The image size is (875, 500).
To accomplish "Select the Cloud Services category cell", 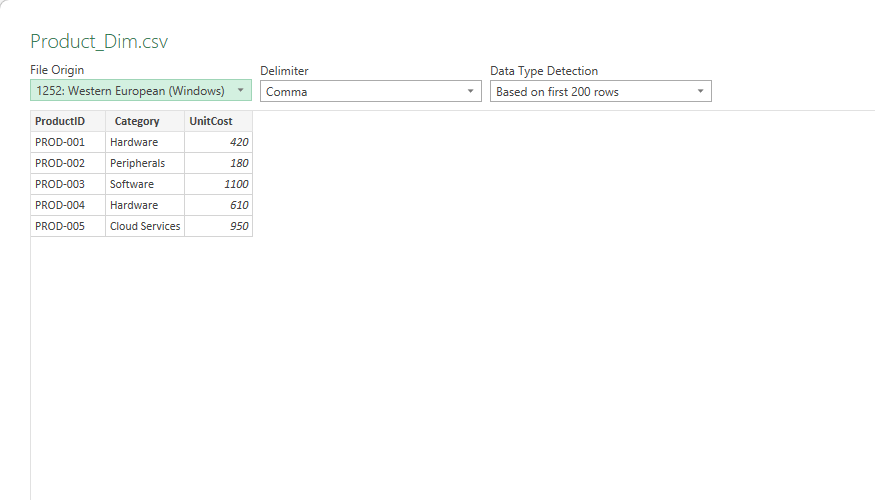I will point(145,227).
